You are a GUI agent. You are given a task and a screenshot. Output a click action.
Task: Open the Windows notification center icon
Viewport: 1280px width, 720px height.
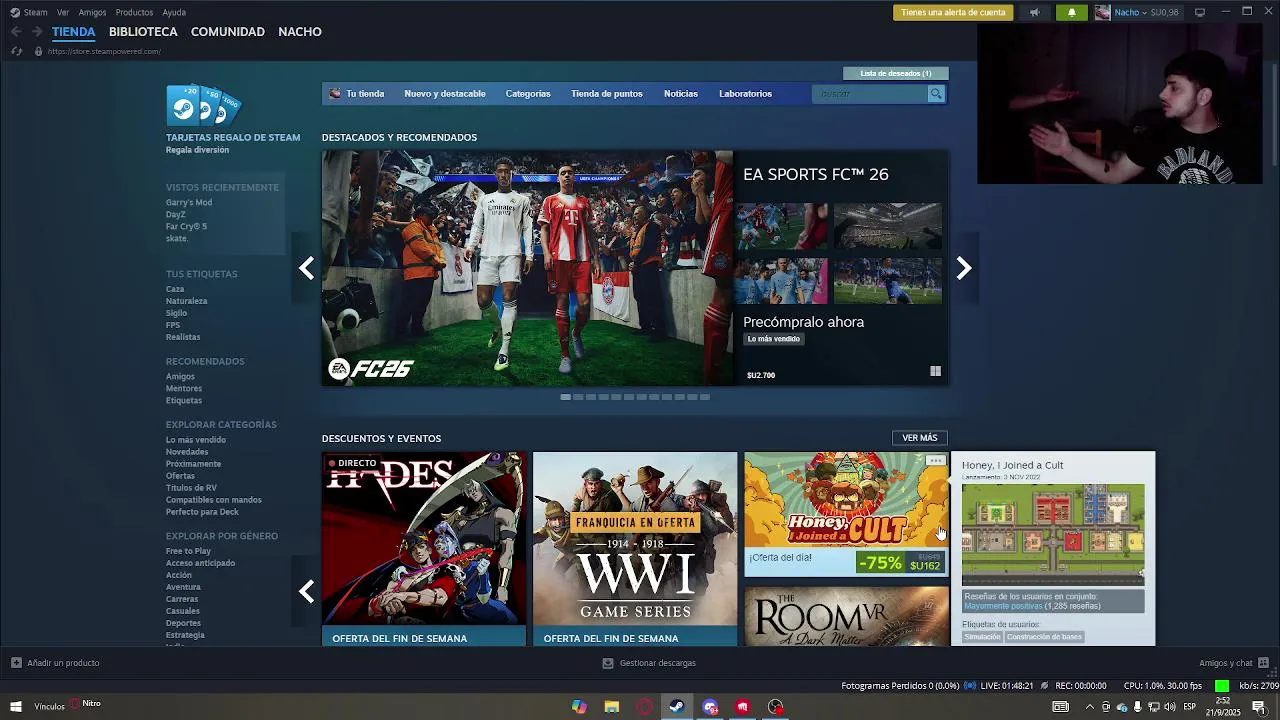(1259, 707)
